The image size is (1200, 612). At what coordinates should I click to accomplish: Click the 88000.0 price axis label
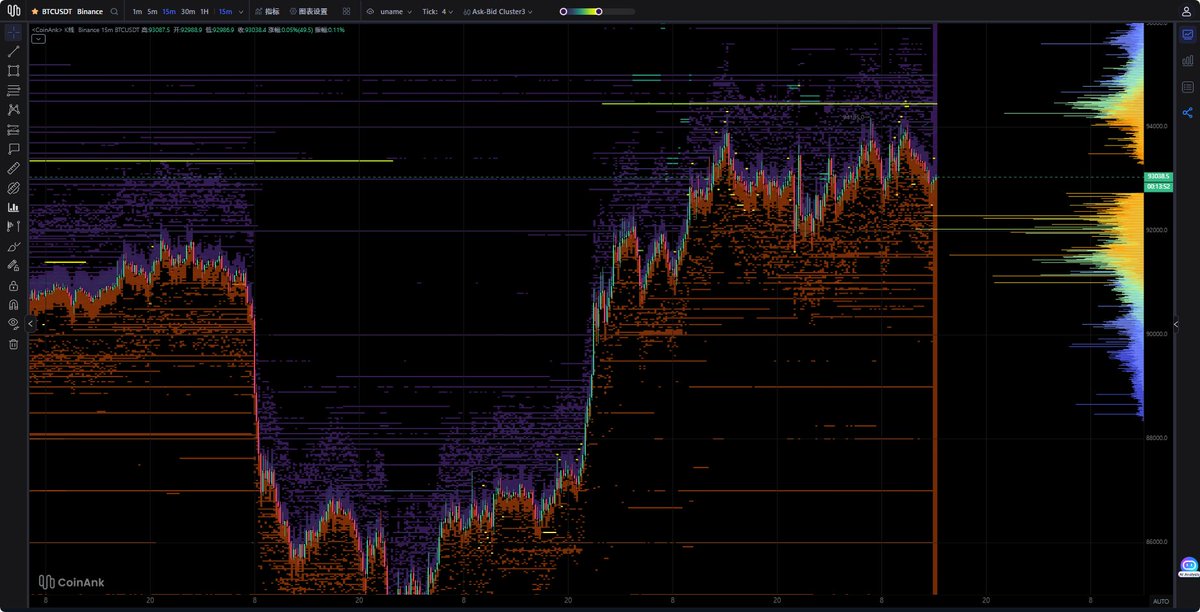coord(1158,438)
